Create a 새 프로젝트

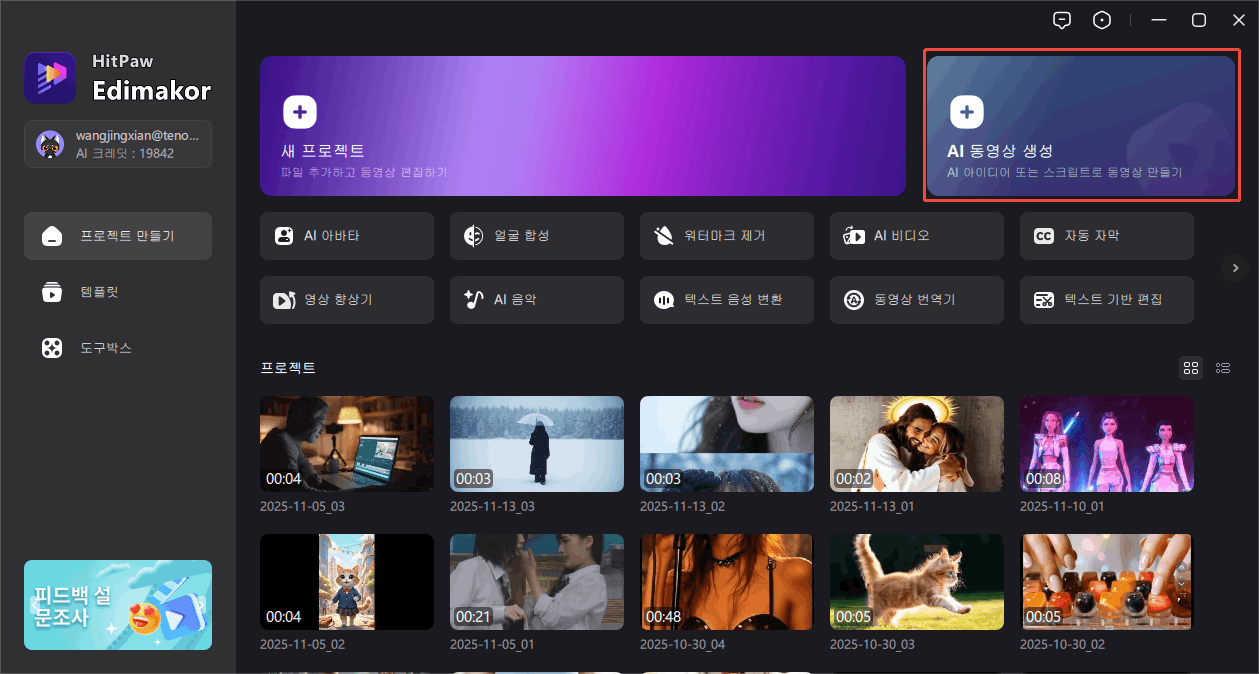point(582,126)
